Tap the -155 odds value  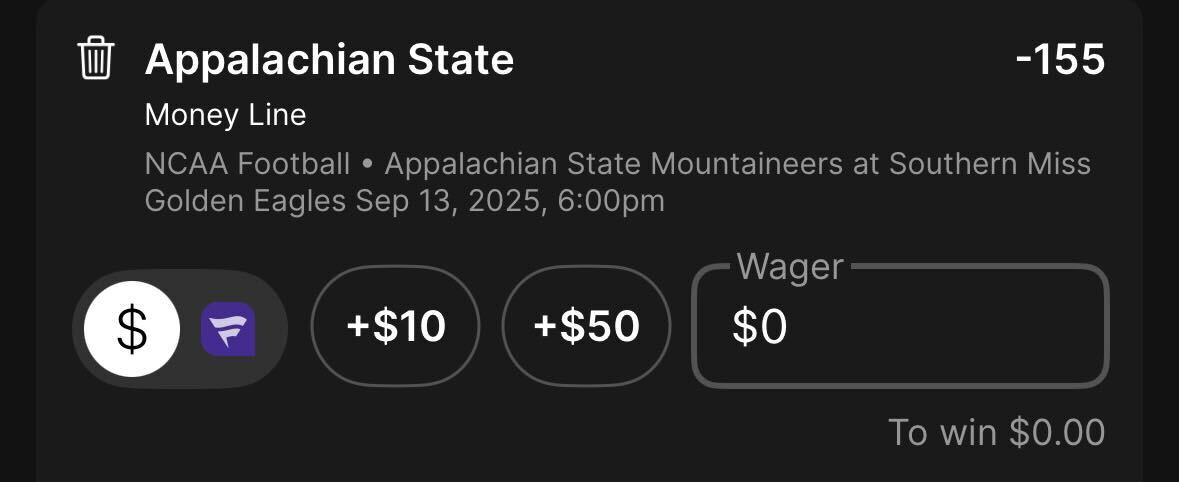[x=1060, y=60]
